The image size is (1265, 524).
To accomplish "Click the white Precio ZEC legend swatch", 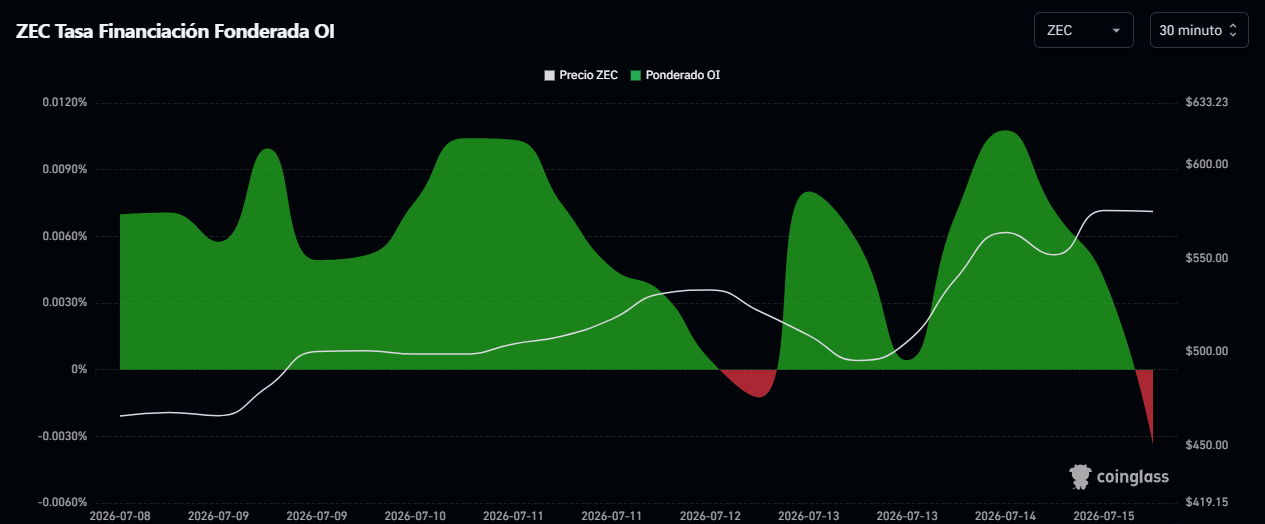I will (548, 75).
